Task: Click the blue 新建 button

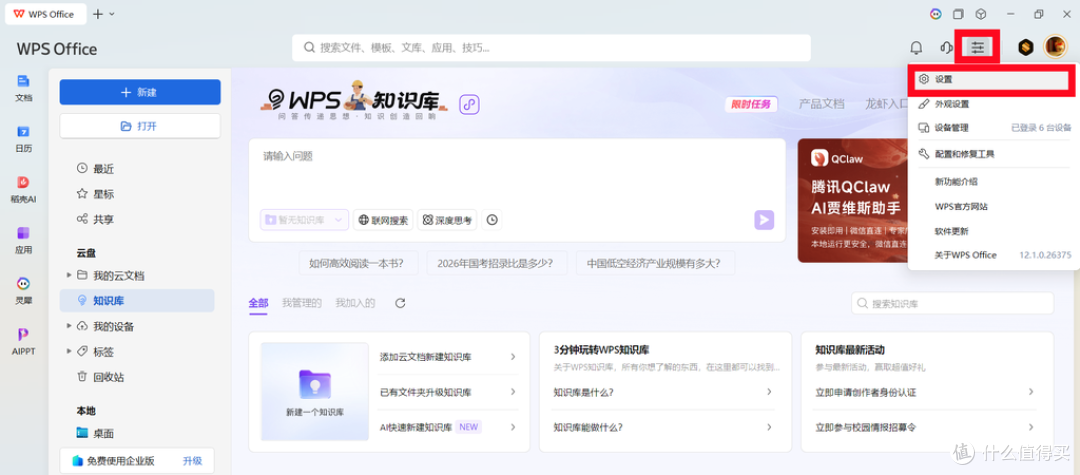Action: [140, 92]
